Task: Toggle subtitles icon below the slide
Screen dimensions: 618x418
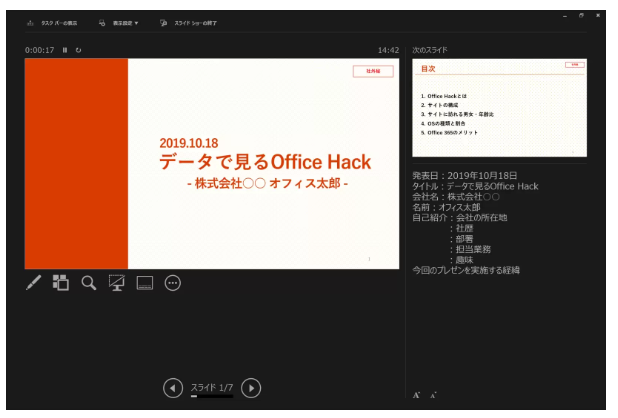Action: tap(144, 283)
